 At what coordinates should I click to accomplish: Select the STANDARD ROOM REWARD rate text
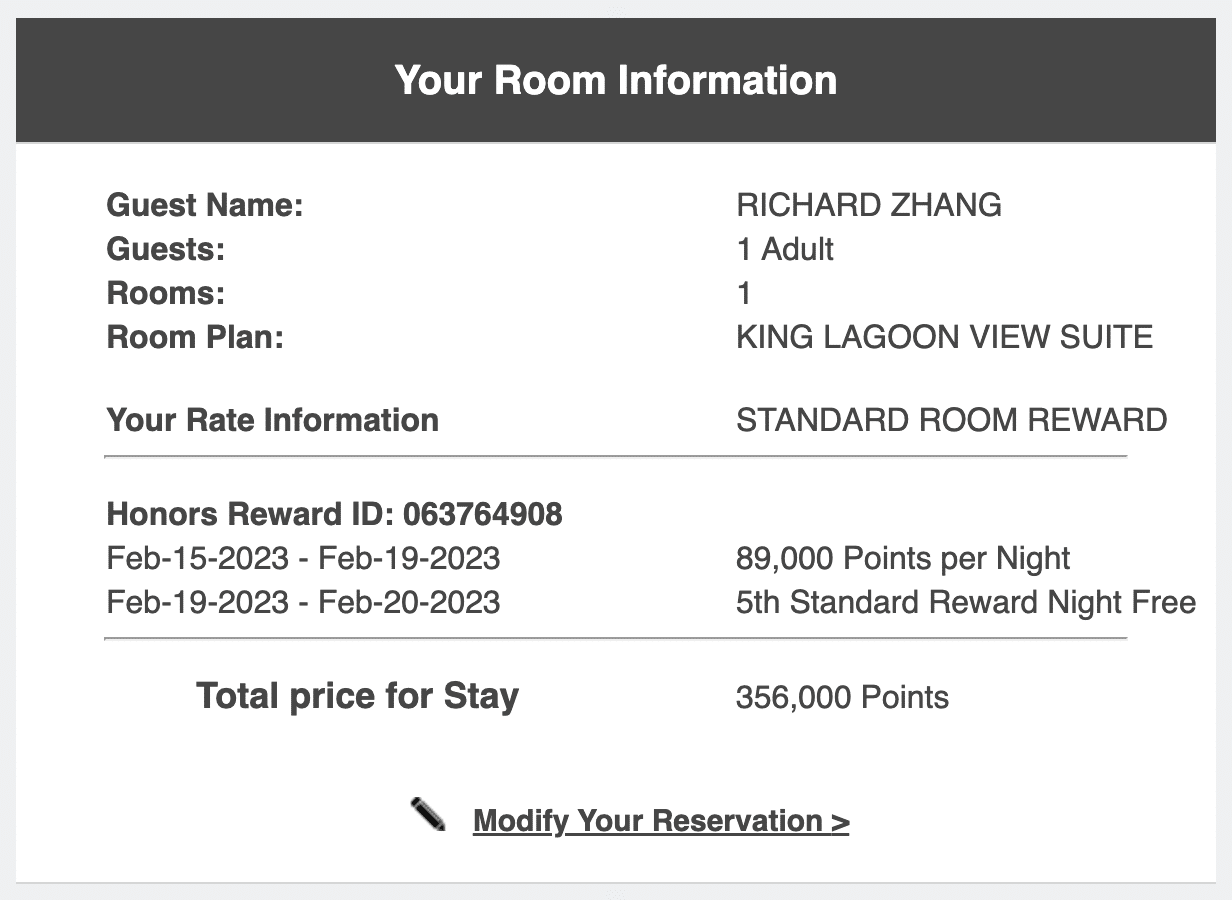click(951, 420)
